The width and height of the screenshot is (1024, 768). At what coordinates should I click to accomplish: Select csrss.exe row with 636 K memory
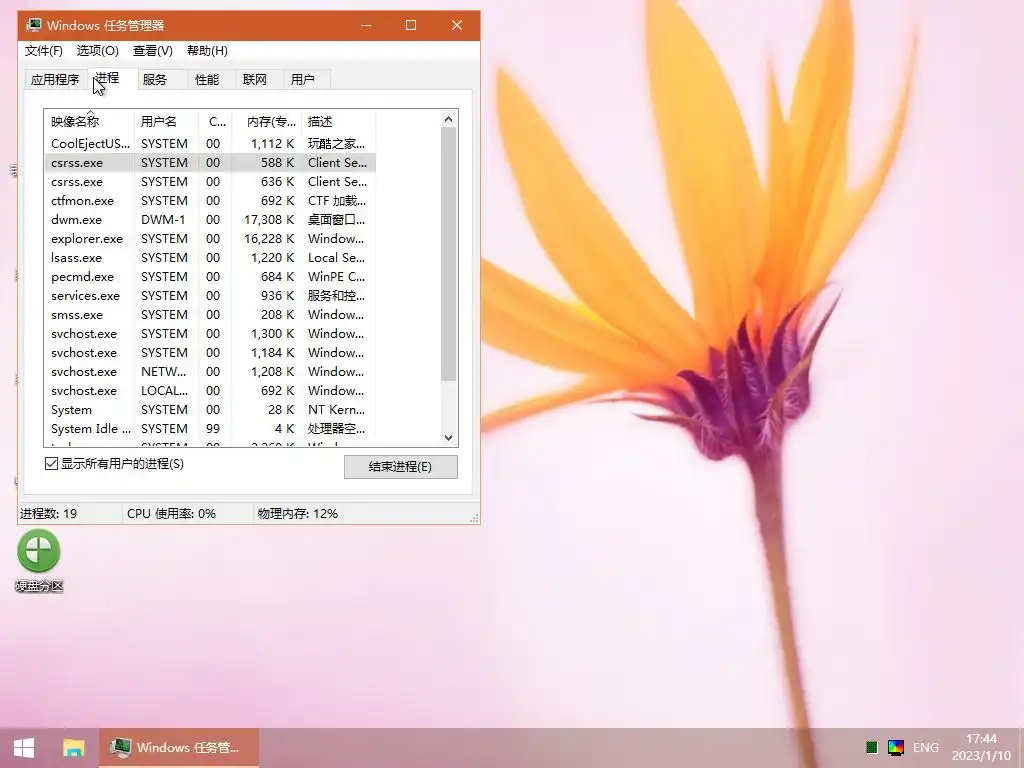[210, 182]
